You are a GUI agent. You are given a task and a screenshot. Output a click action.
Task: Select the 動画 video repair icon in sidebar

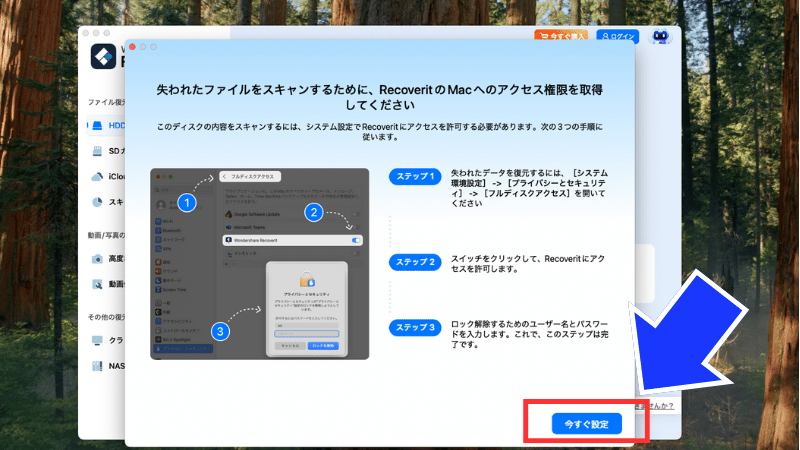coord(97,284)
